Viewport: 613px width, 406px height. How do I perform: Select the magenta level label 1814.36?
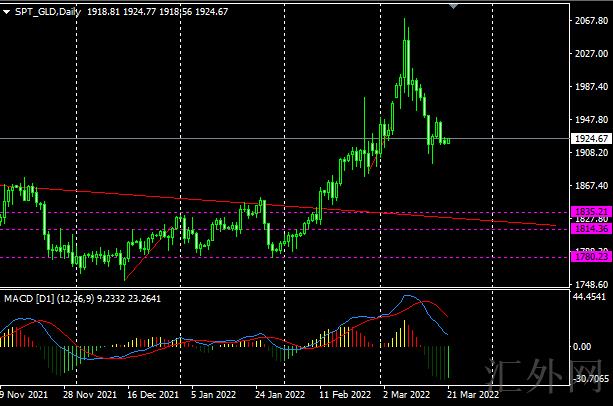coord(591,229)
